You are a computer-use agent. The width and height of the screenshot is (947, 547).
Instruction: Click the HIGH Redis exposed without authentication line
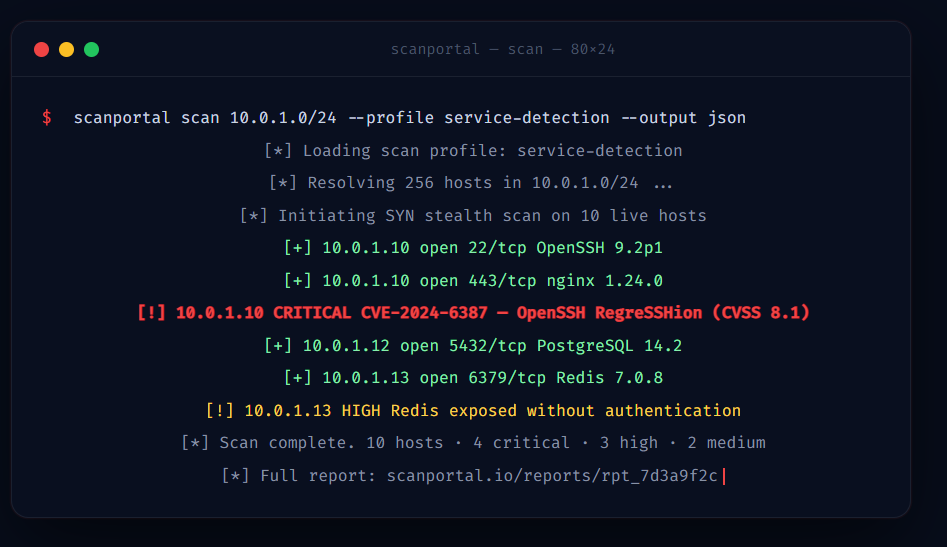[473, 411]
